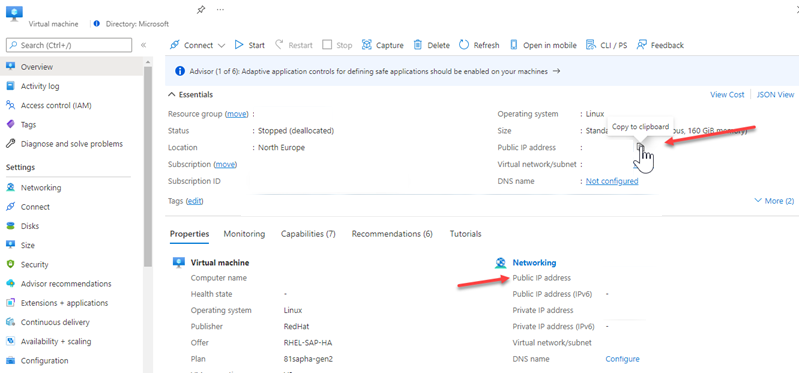Click Subscription move link
The width and height of the screenshot is (800, 373).
click(226, 164)
